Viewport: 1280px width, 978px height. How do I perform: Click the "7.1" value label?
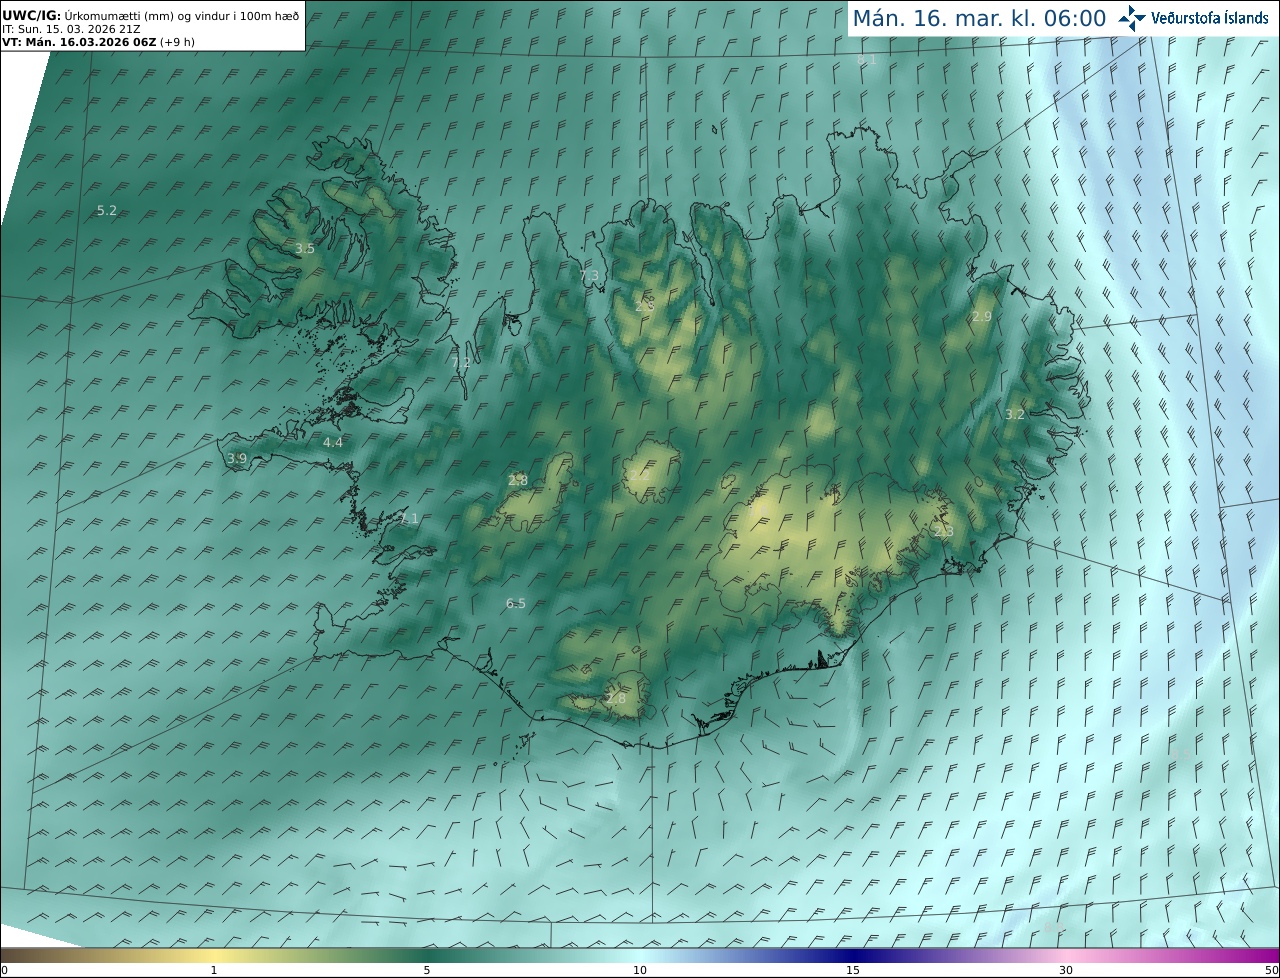[409, 519]
